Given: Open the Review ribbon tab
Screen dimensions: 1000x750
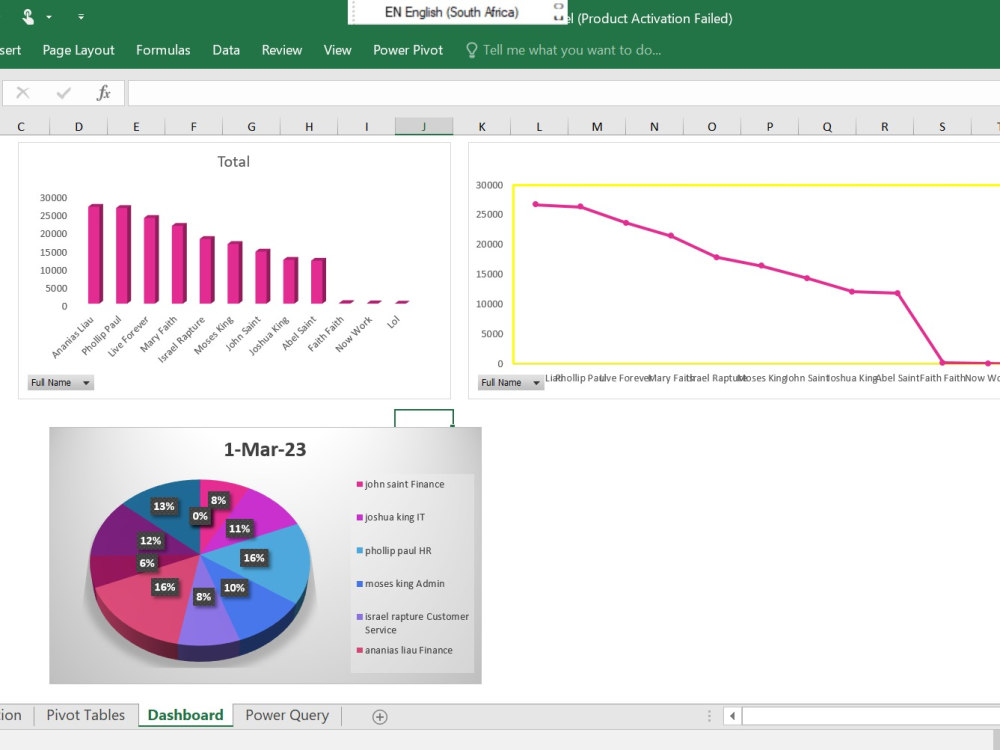Looking at the screenshot, I should pos(281,50).
